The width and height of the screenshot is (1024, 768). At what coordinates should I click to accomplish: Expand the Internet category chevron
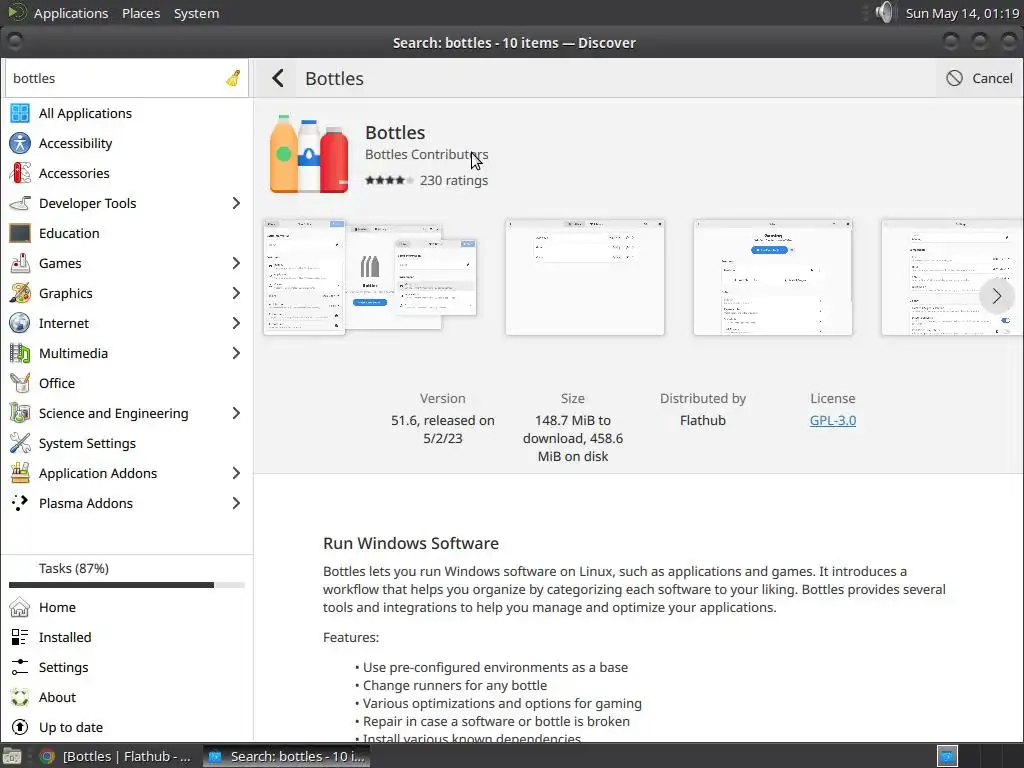236,323
